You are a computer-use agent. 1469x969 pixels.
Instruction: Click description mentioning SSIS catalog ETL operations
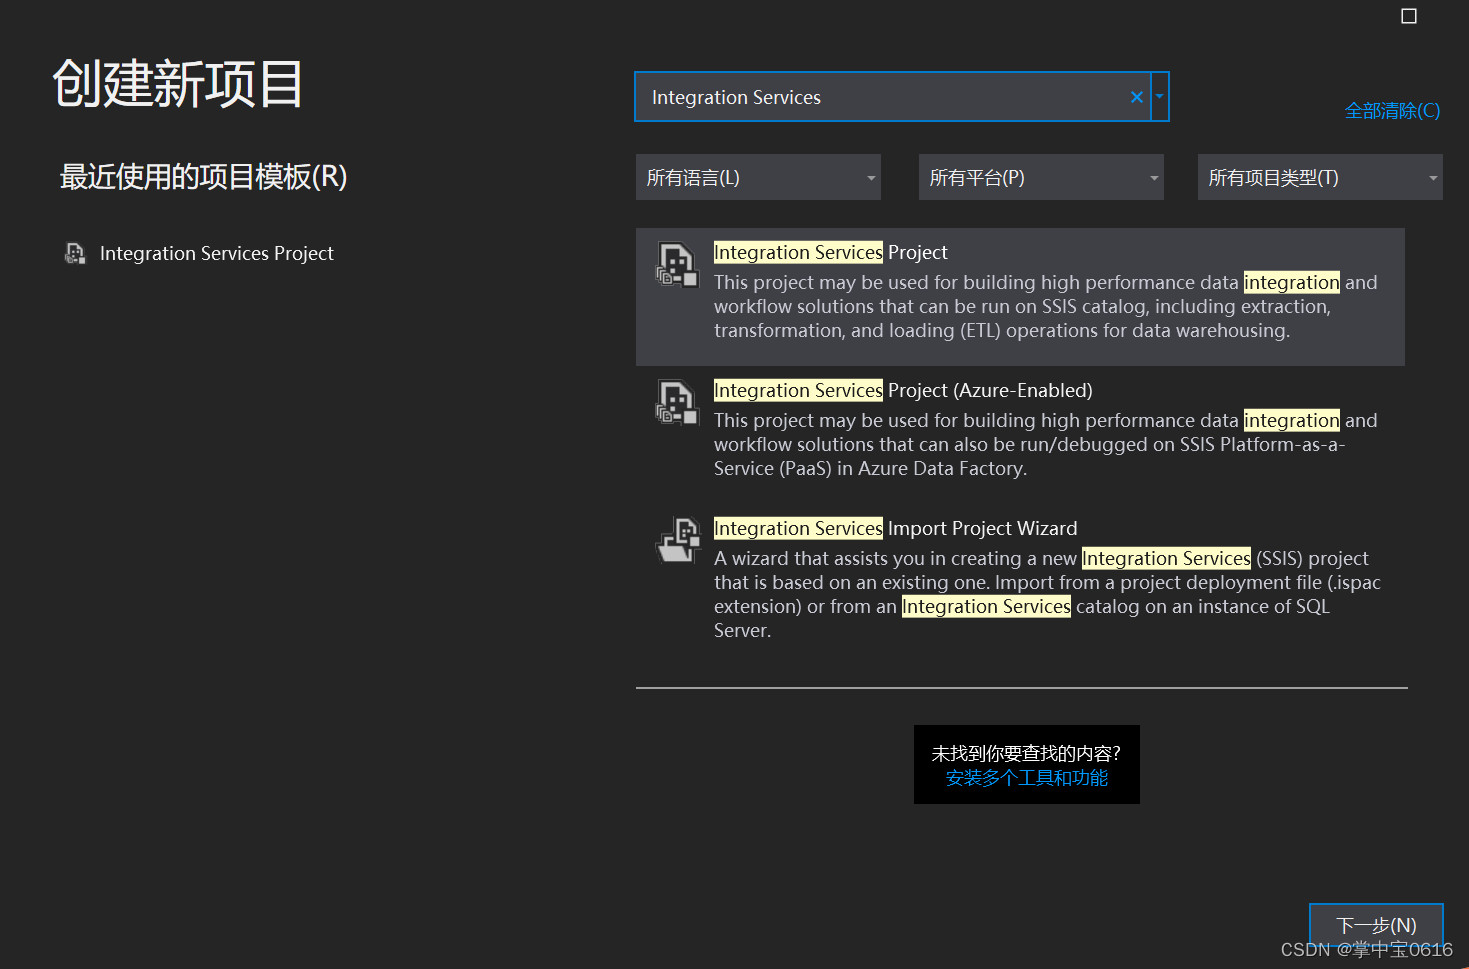[1046, 307]
